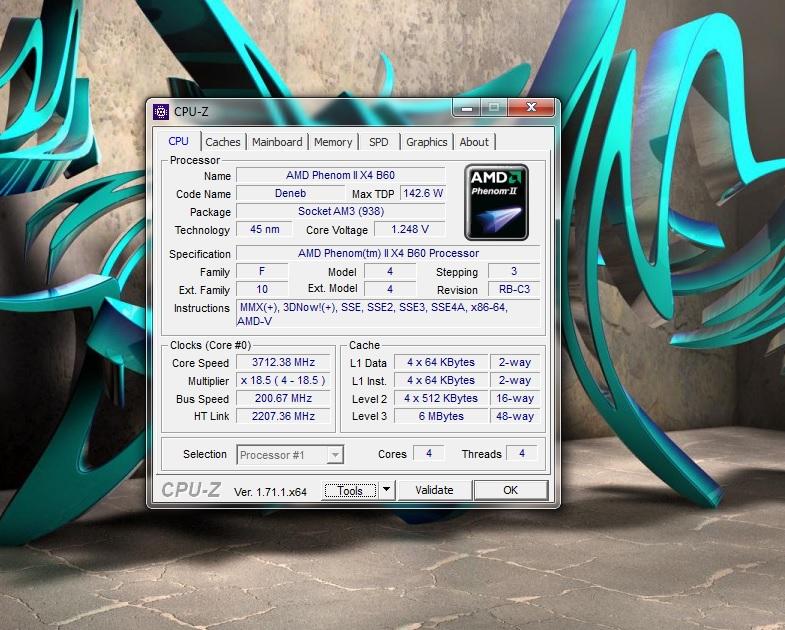The width and height of the screenshot is (785, 630).
Task: Click the Specification field 'AMD Phenom(tm) II X4 B60 Processor'
Action: 388,253
